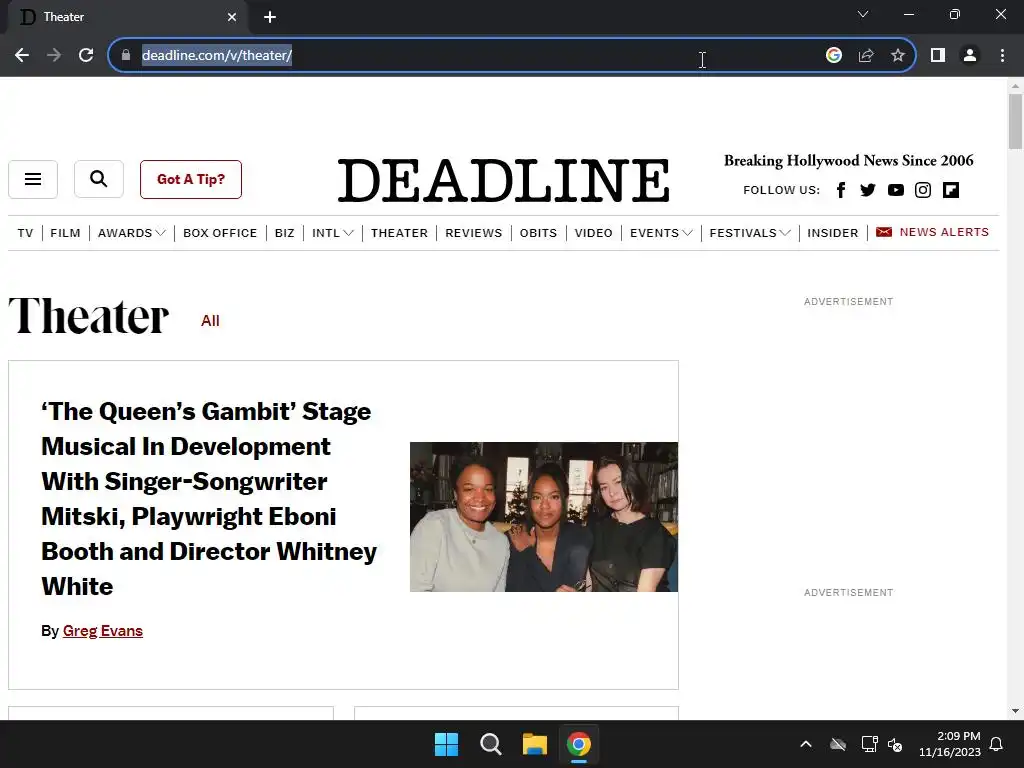Show hidden system tray icons
Image resolution: width=1024 pixels, height=768 pixels.
click(x=806, y=744)
